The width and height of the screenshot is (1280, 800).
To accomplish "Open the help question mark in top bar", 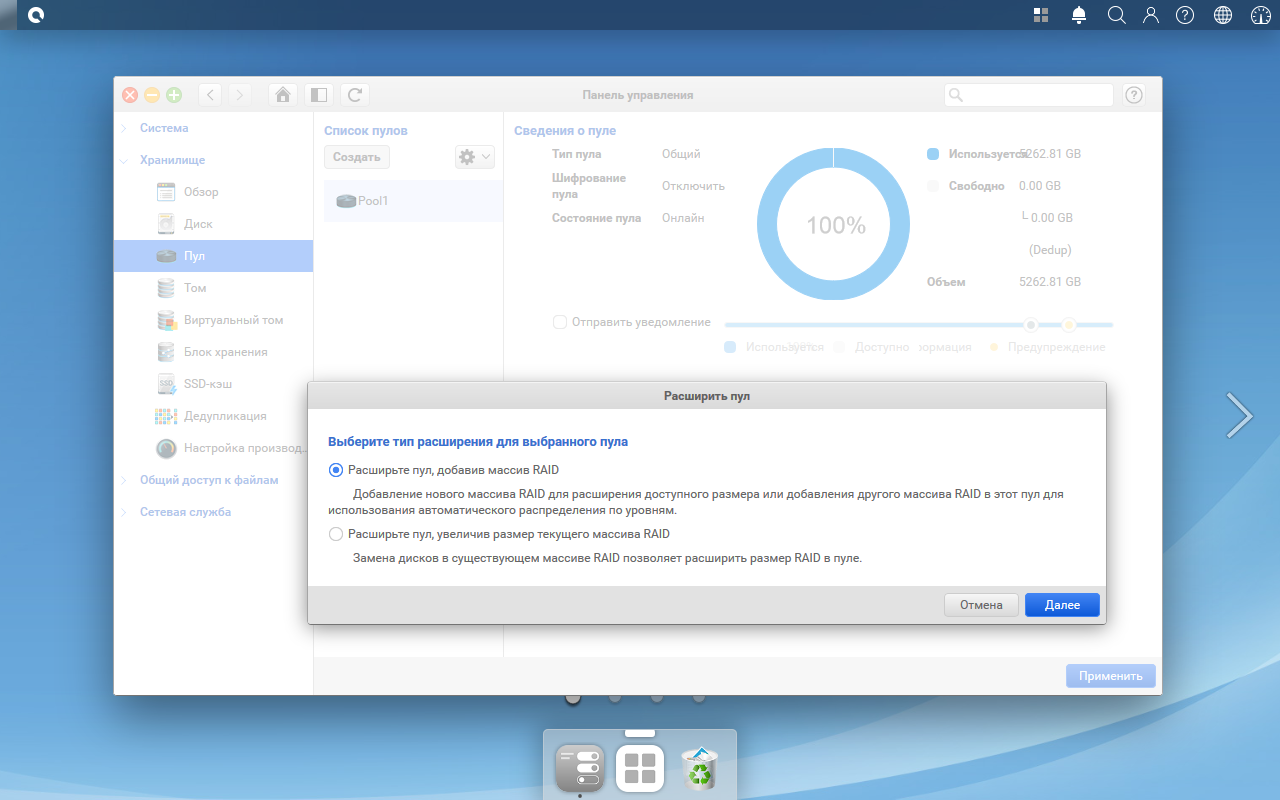I will point(1185,15).
